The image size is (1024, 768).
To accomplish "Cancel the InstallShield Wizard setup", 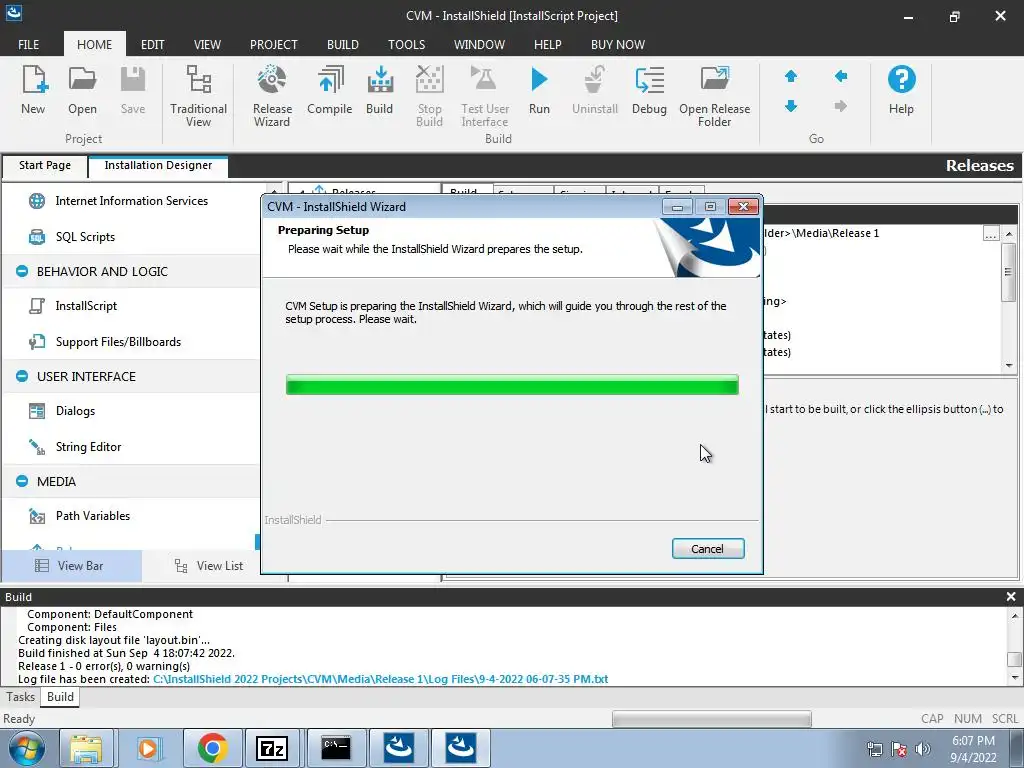I will click(x=708, y=549).
